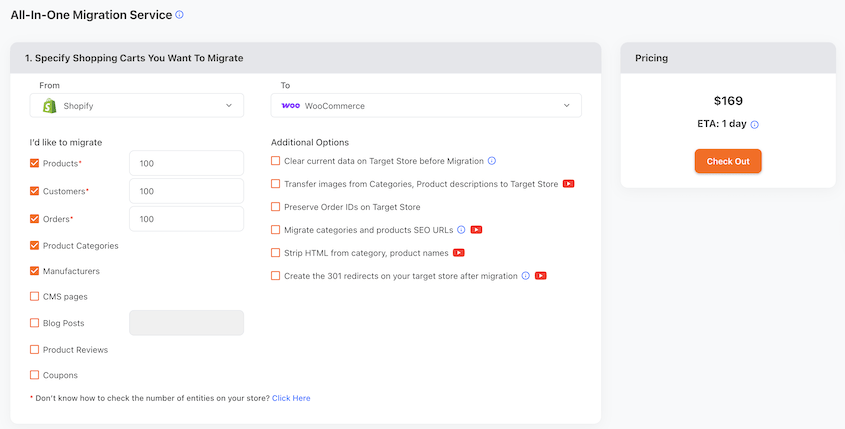The image size is (845, 429).
Task: Toggle the Product Reviews checkbox
Action: (35, 350)
